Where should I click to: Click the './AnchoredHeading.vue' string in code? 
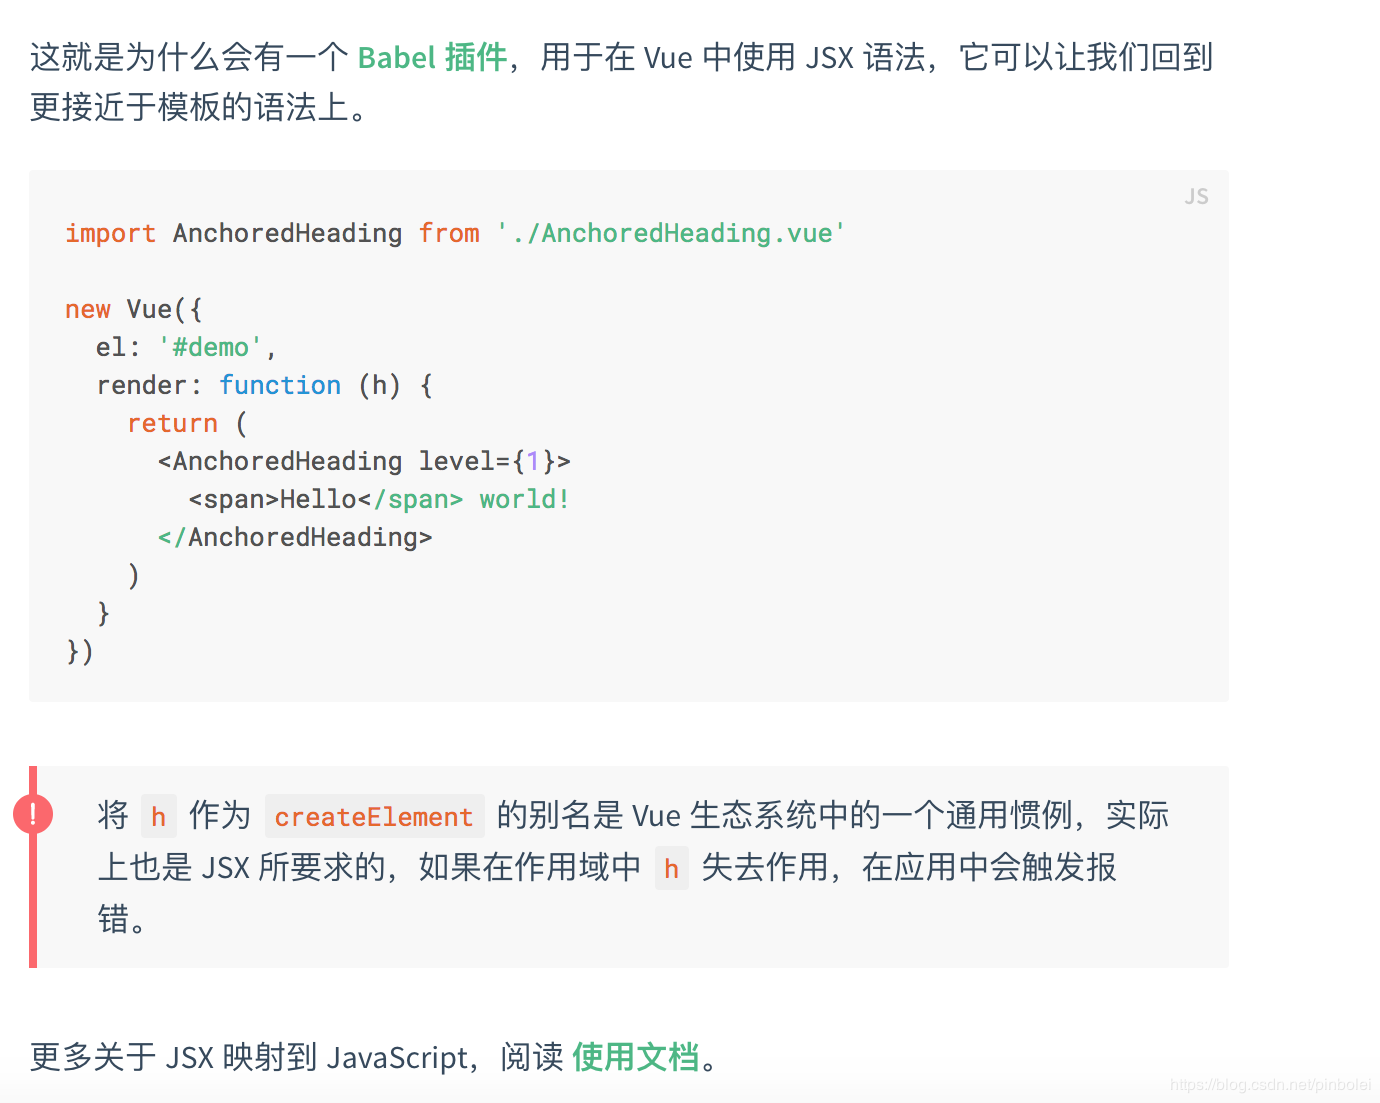coord(671,234)
